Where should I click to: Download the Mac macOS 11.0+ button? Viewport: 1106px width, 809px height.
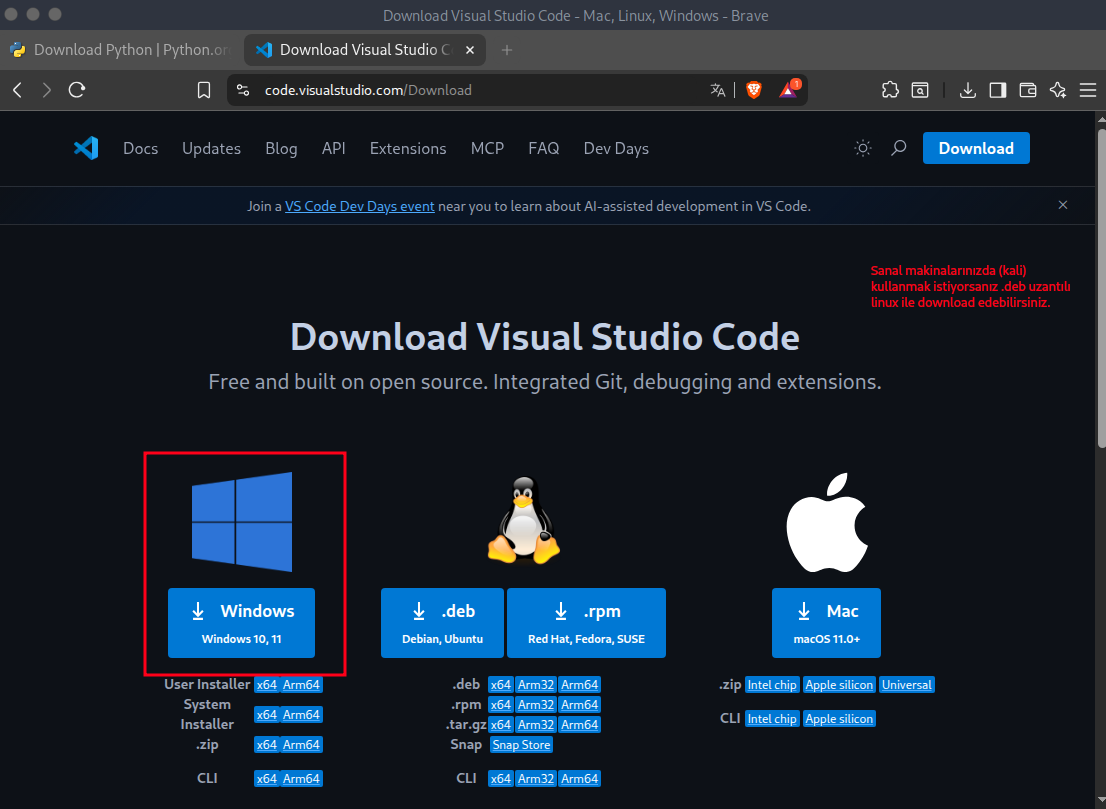point(826,623)
